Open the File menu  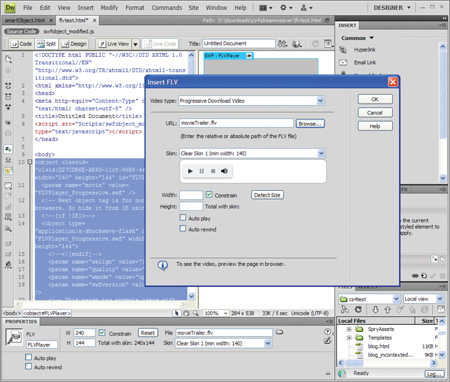tap(28, 8)
